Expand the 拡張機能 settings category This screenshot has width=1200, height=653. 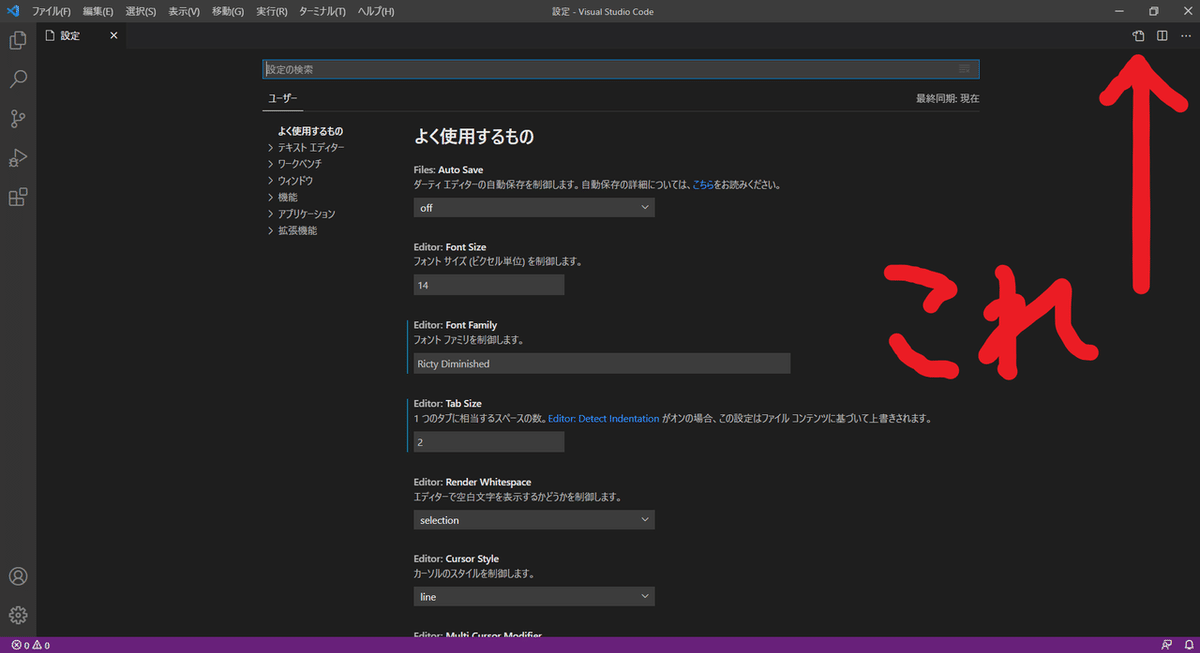292,230
